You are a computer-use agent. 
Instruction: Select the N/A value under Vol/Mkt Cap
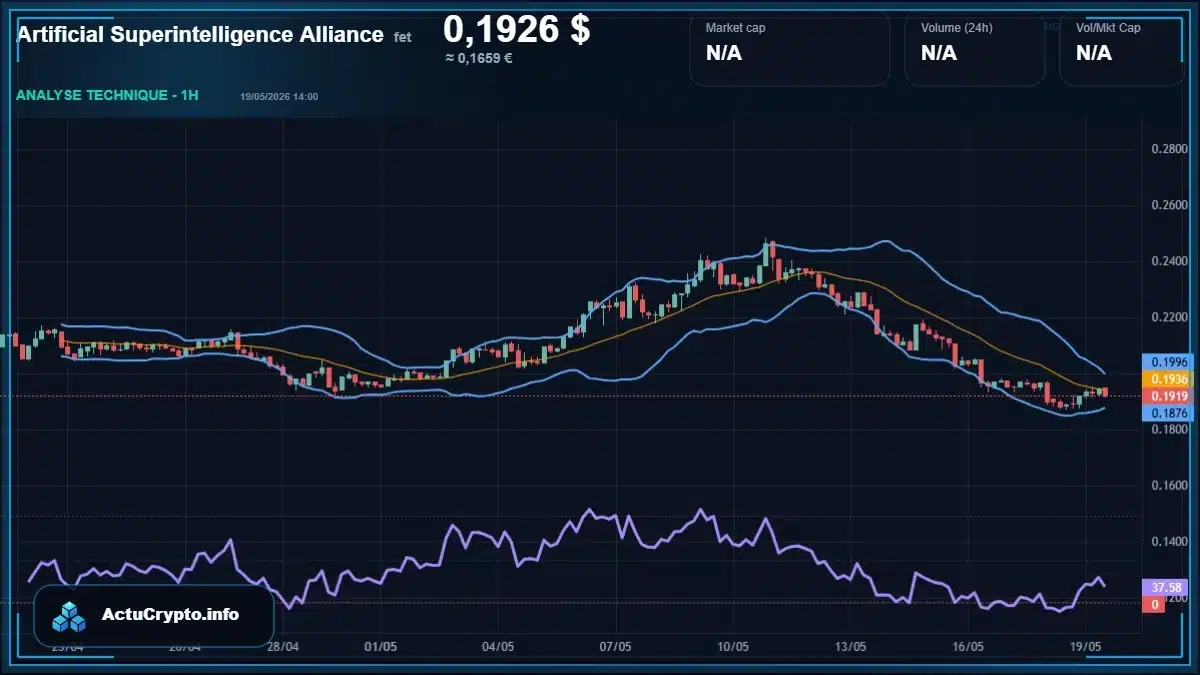(1094, 53)
